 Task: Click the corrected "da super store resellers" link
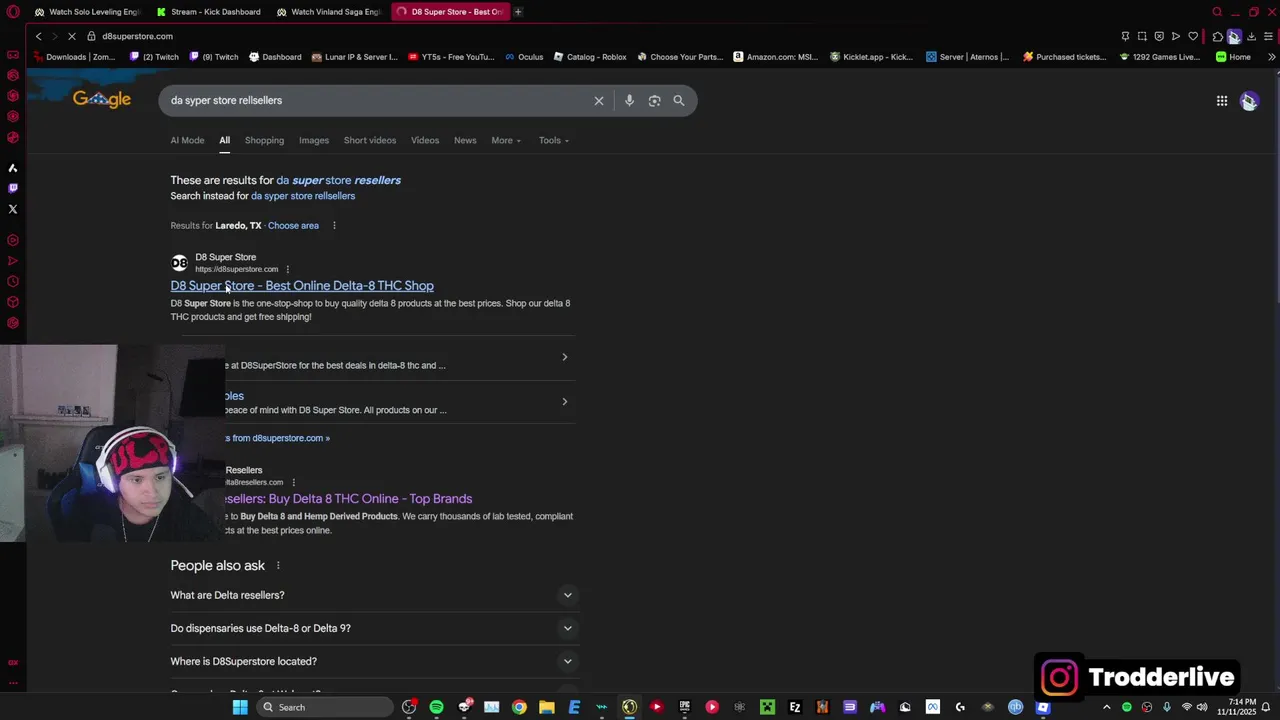tap(339, 180)
